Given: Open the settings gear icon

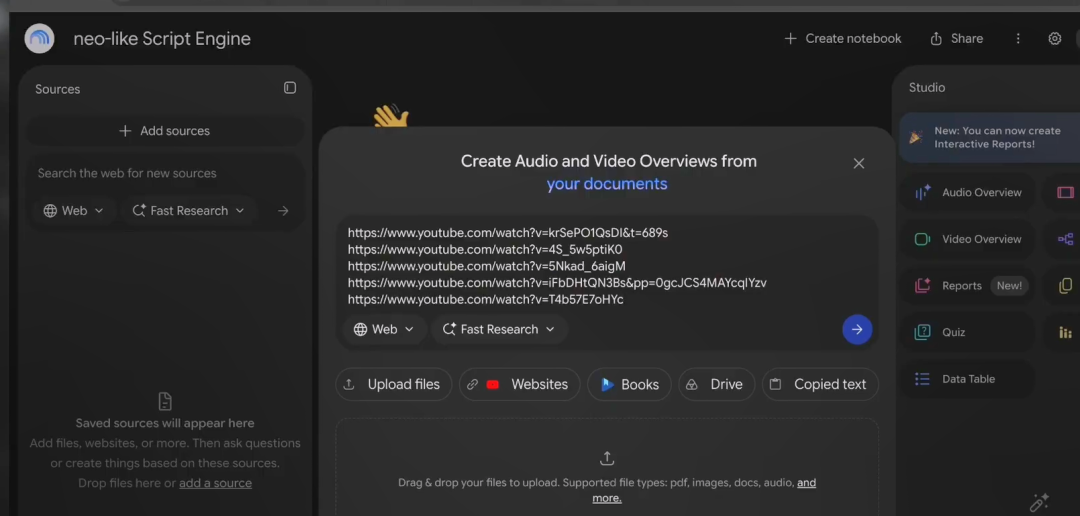Looking at the screenshot, I should click(1055, 39).
